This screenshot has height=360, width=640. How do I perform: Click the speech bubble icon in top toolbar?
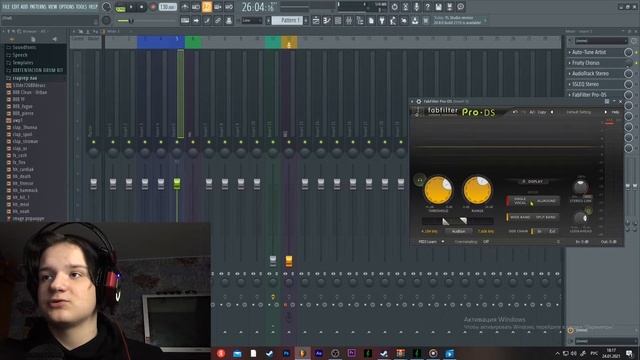coord(460,7)
